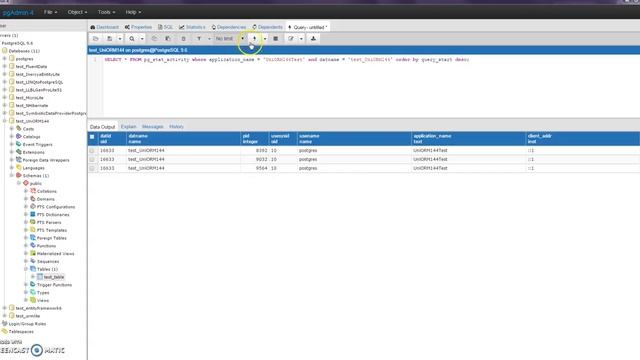The image size is (640, 360).
Task: Click the Execute query lightning icon
Action: click(254, 39)
